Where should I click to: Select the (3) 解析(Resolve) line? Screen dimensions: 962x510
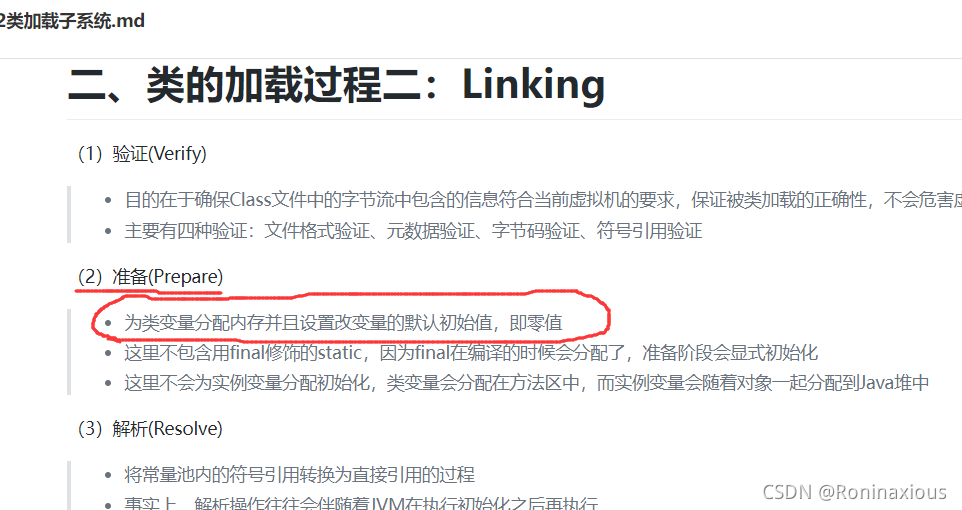click(x=150, y=428)
